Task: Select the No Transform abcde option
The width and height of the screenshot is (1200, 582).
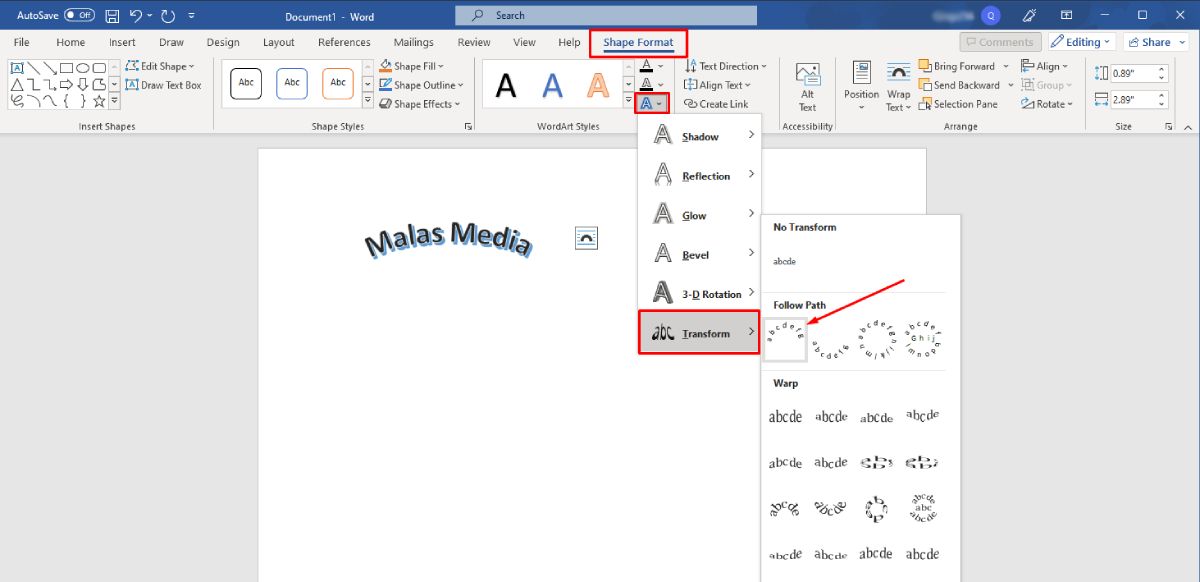Action: point(785,261)
